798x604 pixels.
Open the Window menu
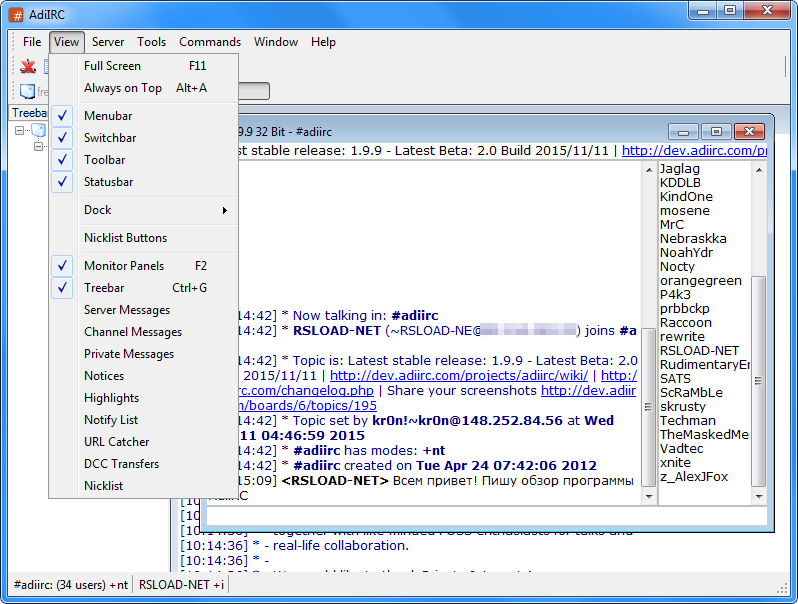[x=276, y=42]
